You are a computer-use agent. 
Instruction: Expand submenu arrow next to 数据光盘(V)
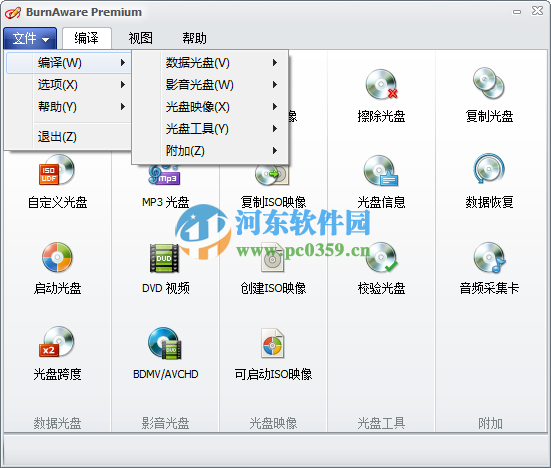[x=275, y=63]
